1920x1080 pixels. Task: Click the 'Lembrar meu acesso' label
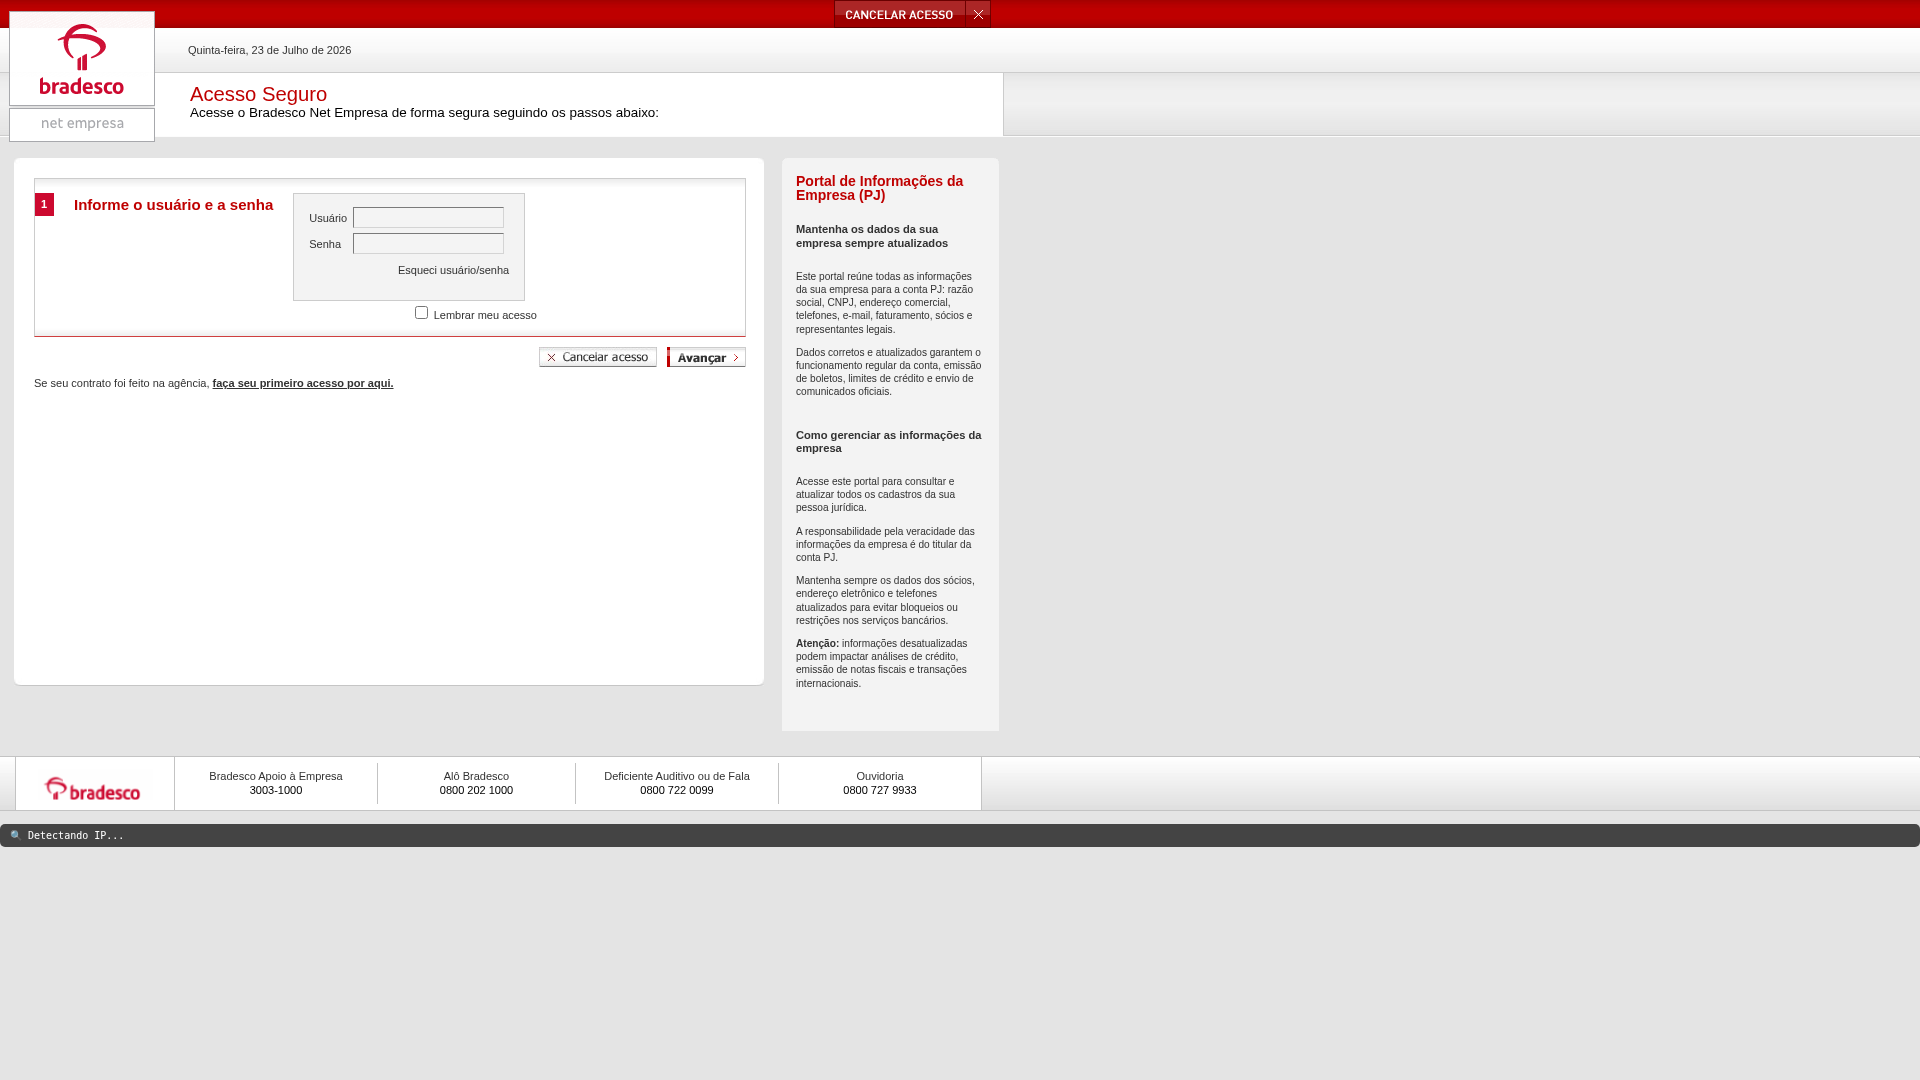(485, 315)
